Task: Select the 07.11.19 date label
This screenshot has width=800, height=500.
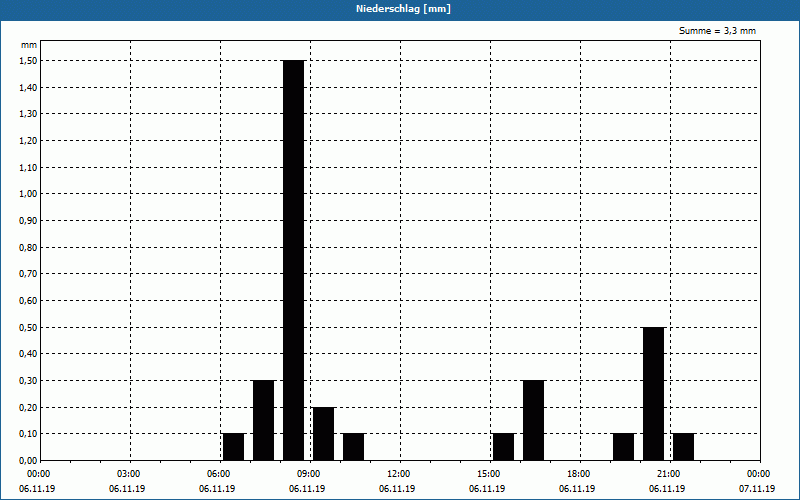Action: tap(757, 489)
